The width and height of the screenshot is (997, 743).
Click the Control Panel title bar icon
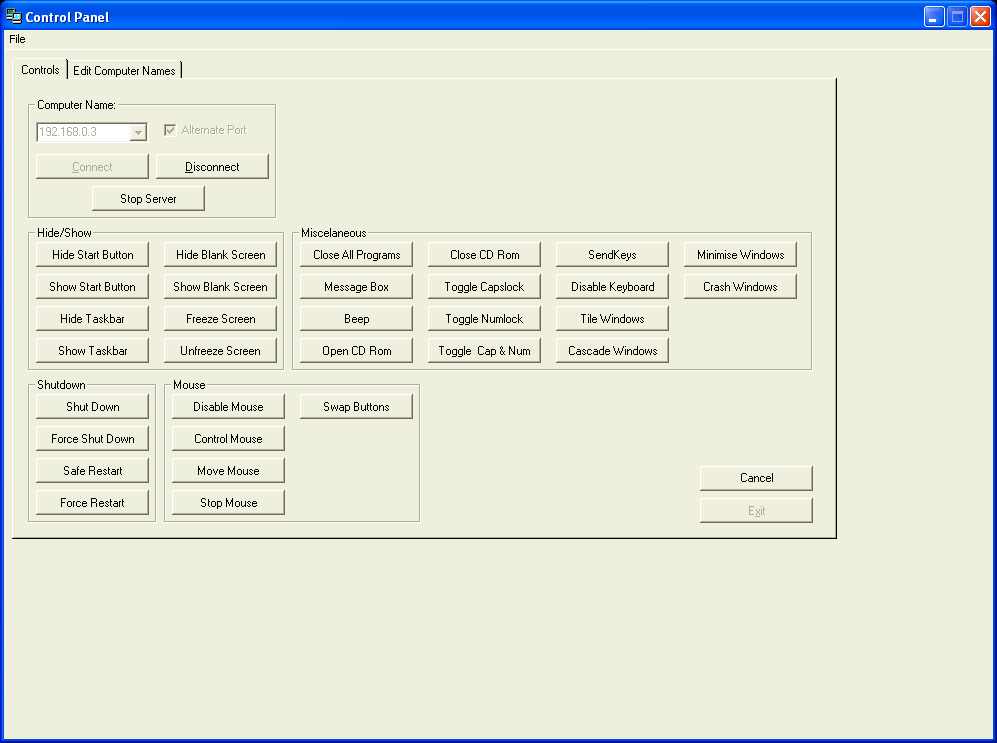pyautogui.click(x=14, y=16)
